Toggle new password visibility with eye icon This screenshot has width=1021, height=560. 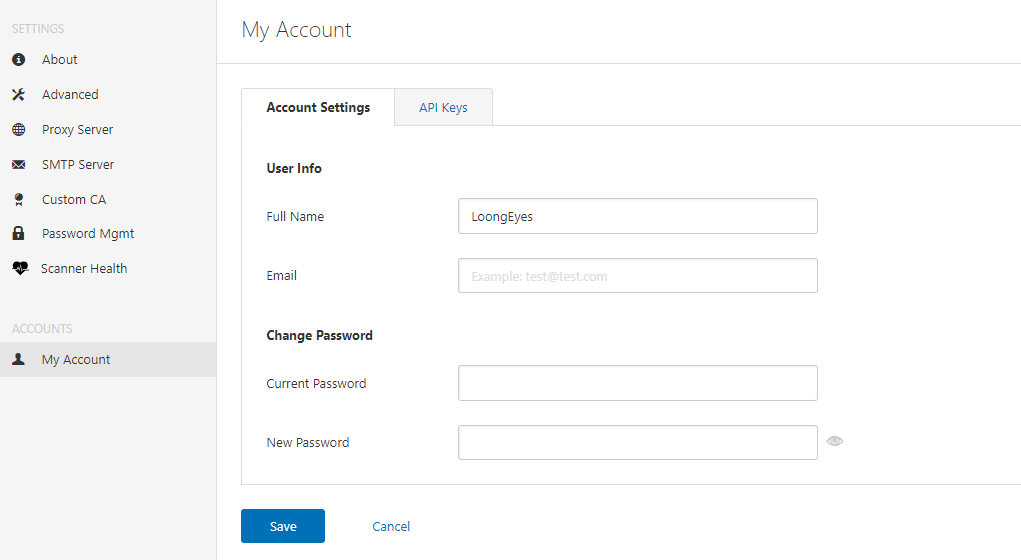point(835,441)
